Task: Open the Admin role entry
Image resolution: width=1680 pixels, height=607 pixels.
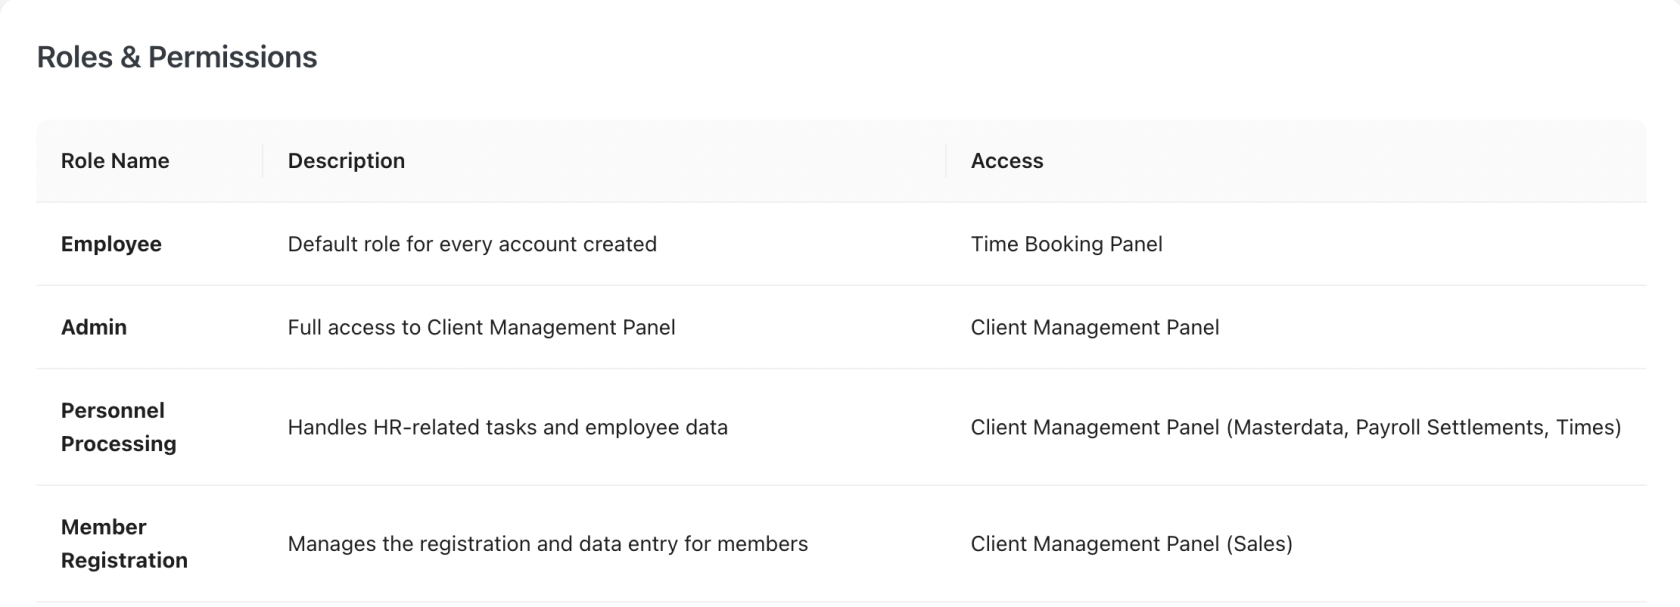Action: tap(94, 327)
